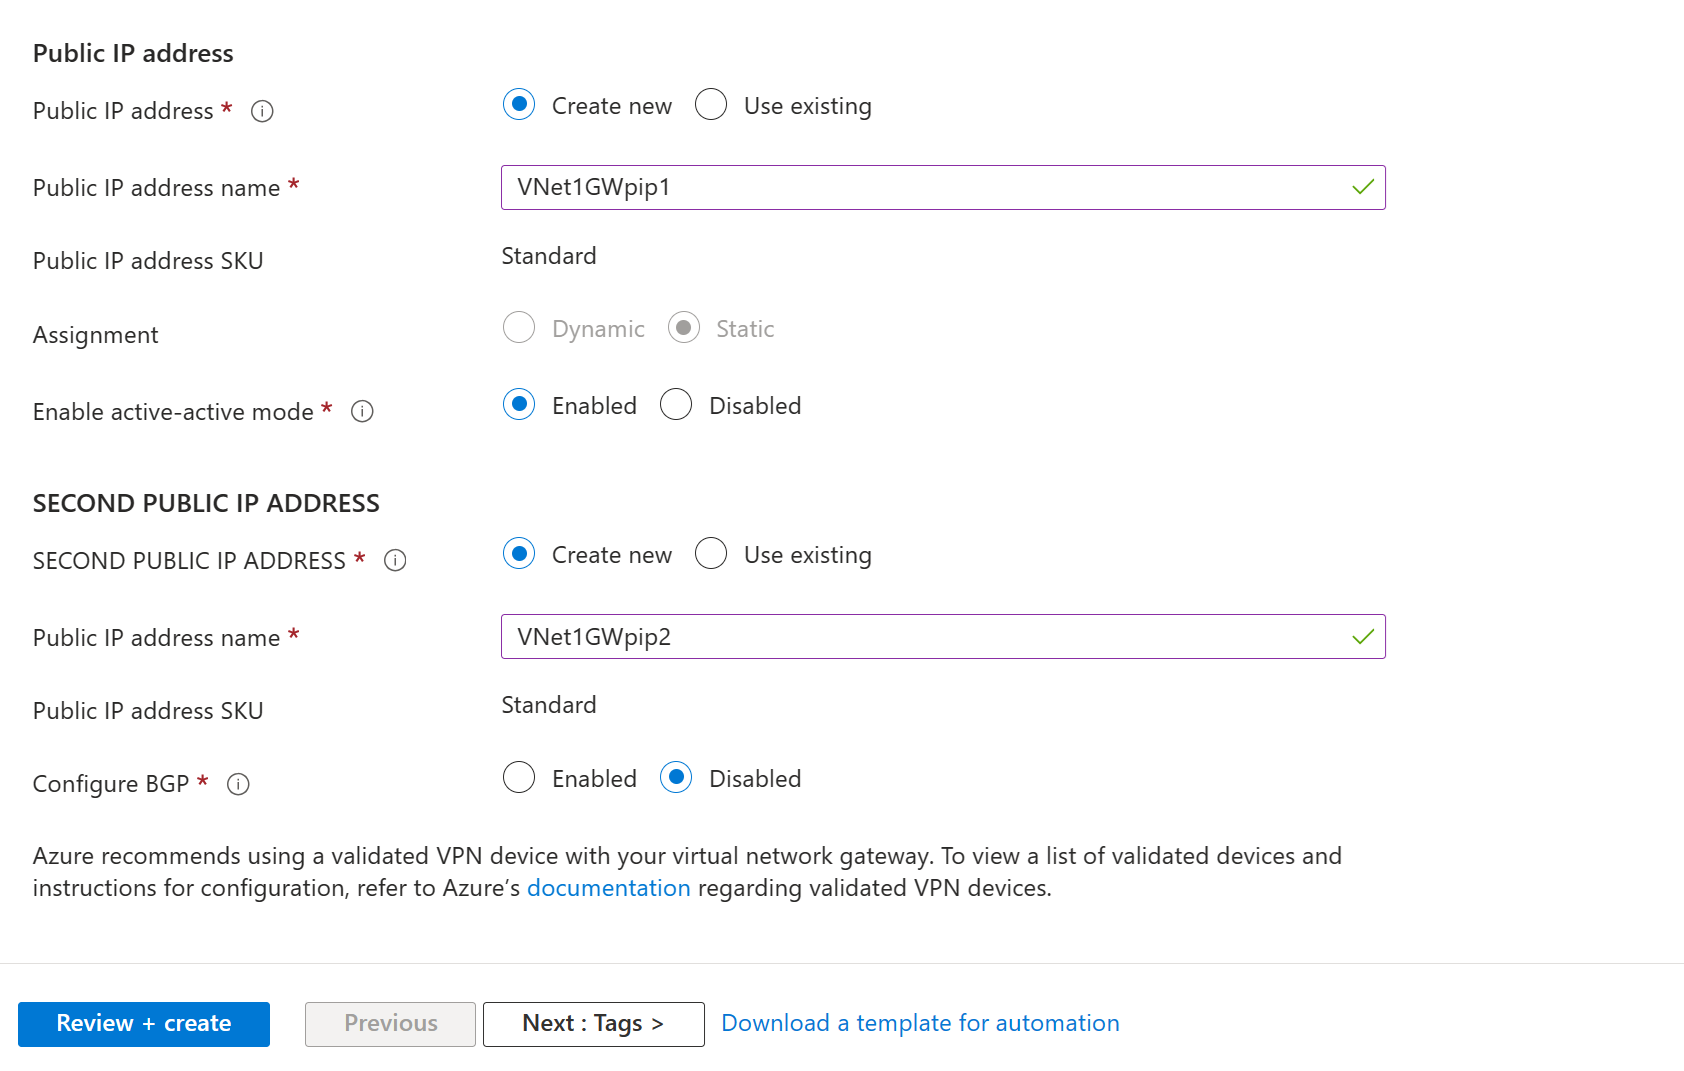1684x1071 pixels.
Task: Click green checkmark in VNet1GWpip2 field
Action: [x=1362, y=636]
